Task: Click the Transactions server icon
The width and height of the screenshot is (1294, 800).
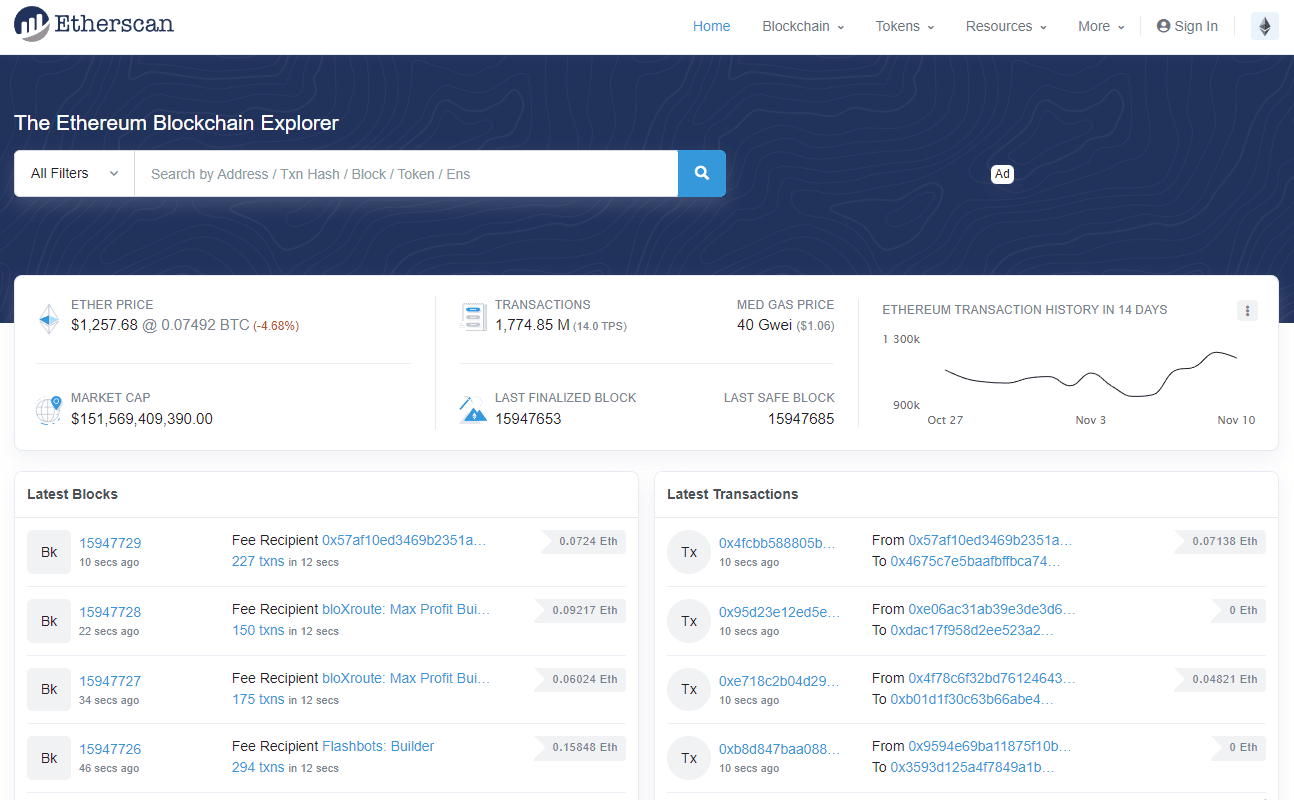Action: (473, 316)
